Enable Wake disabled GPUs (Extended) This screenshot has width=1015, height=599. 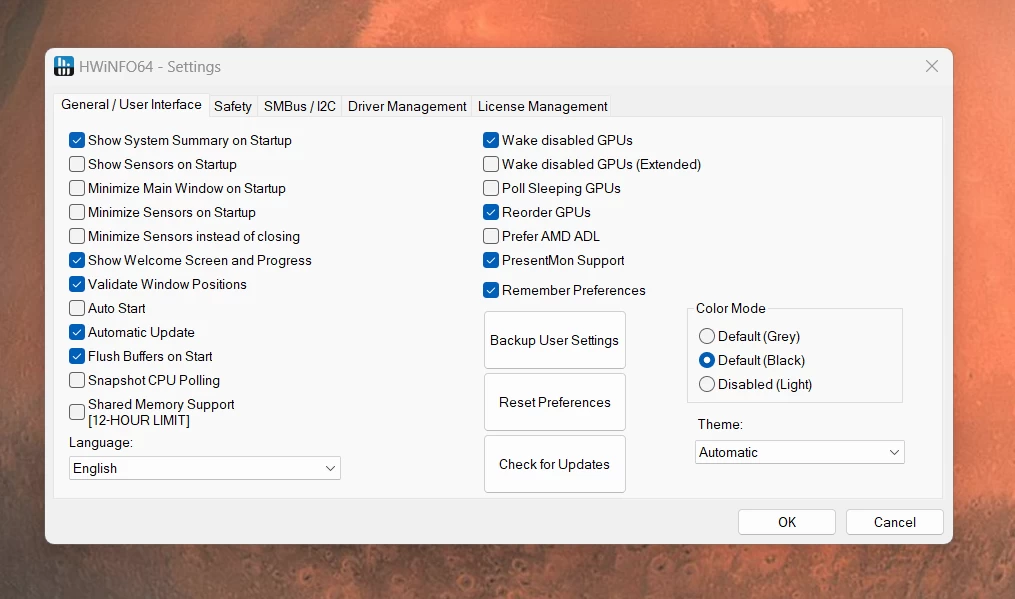click(x=491, y=164)
